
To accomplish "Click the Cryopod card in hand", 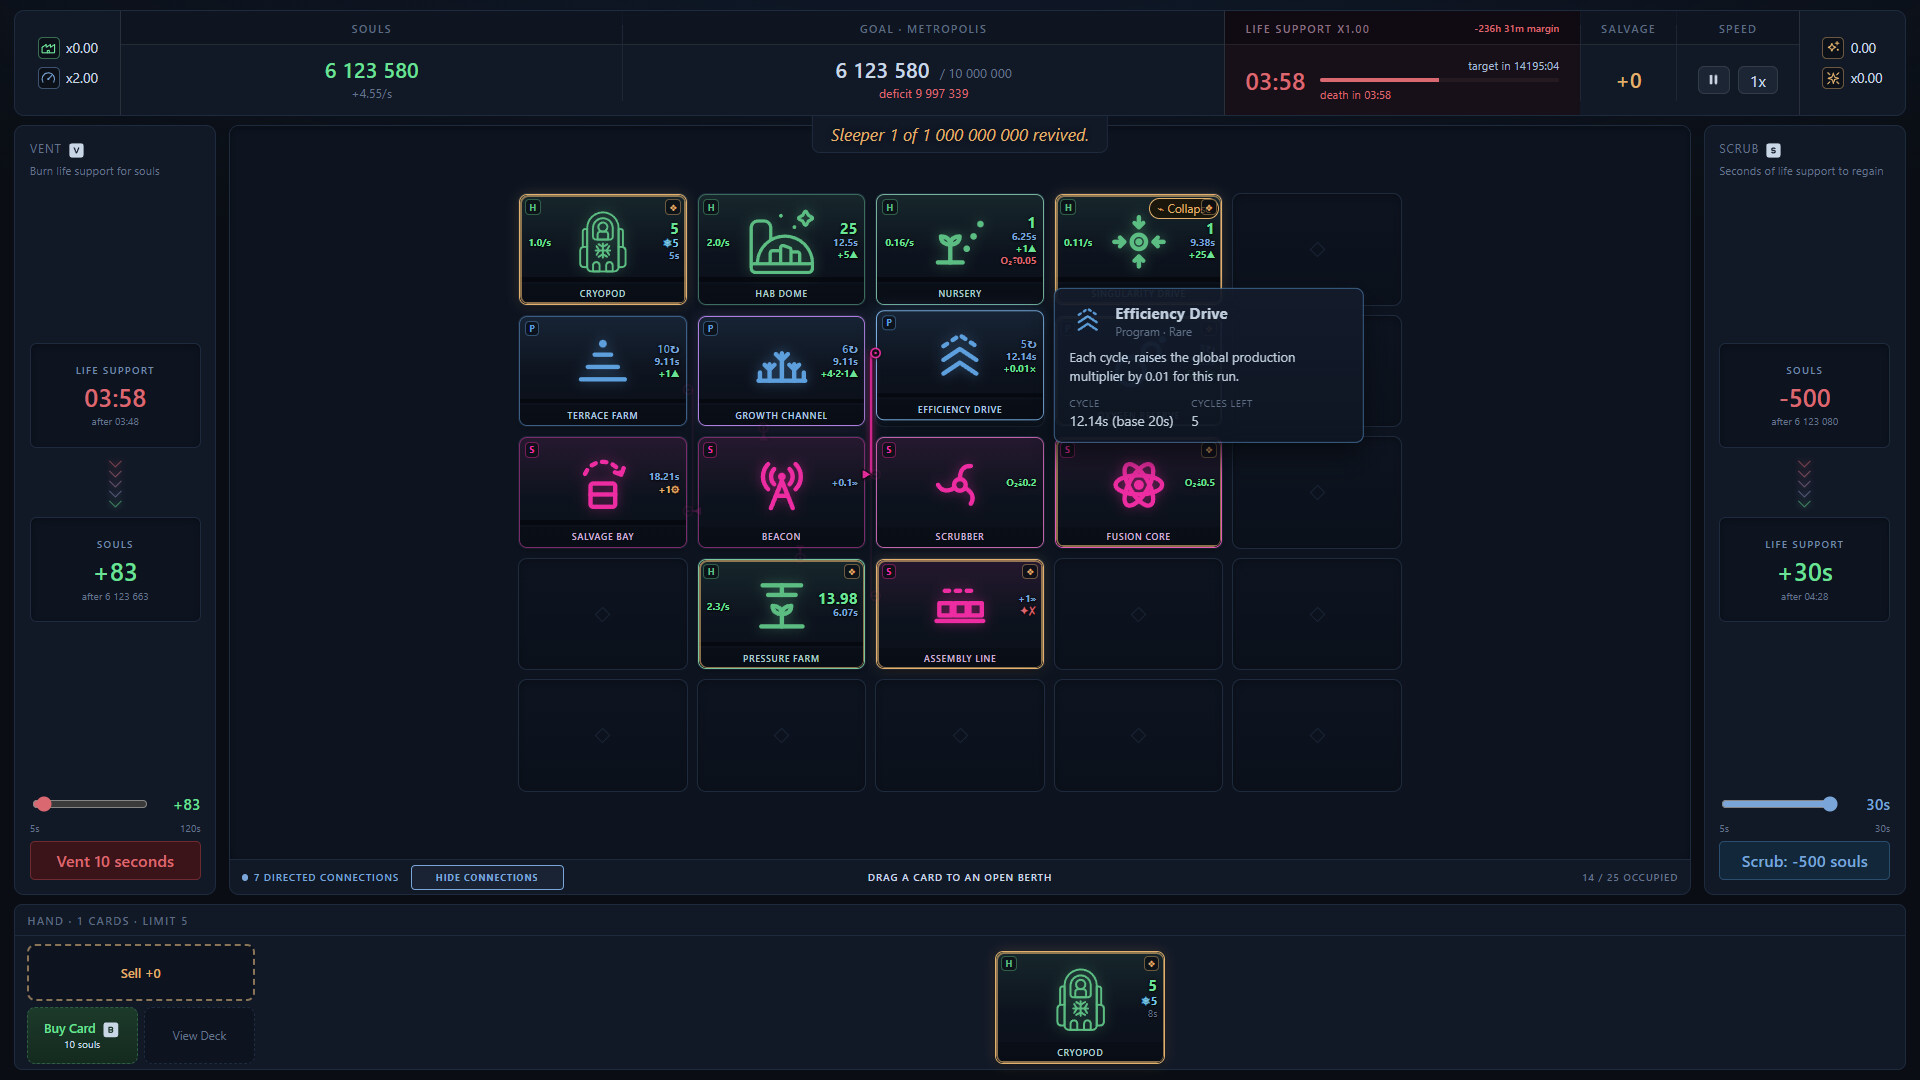I will (x=1080, y=1007).
